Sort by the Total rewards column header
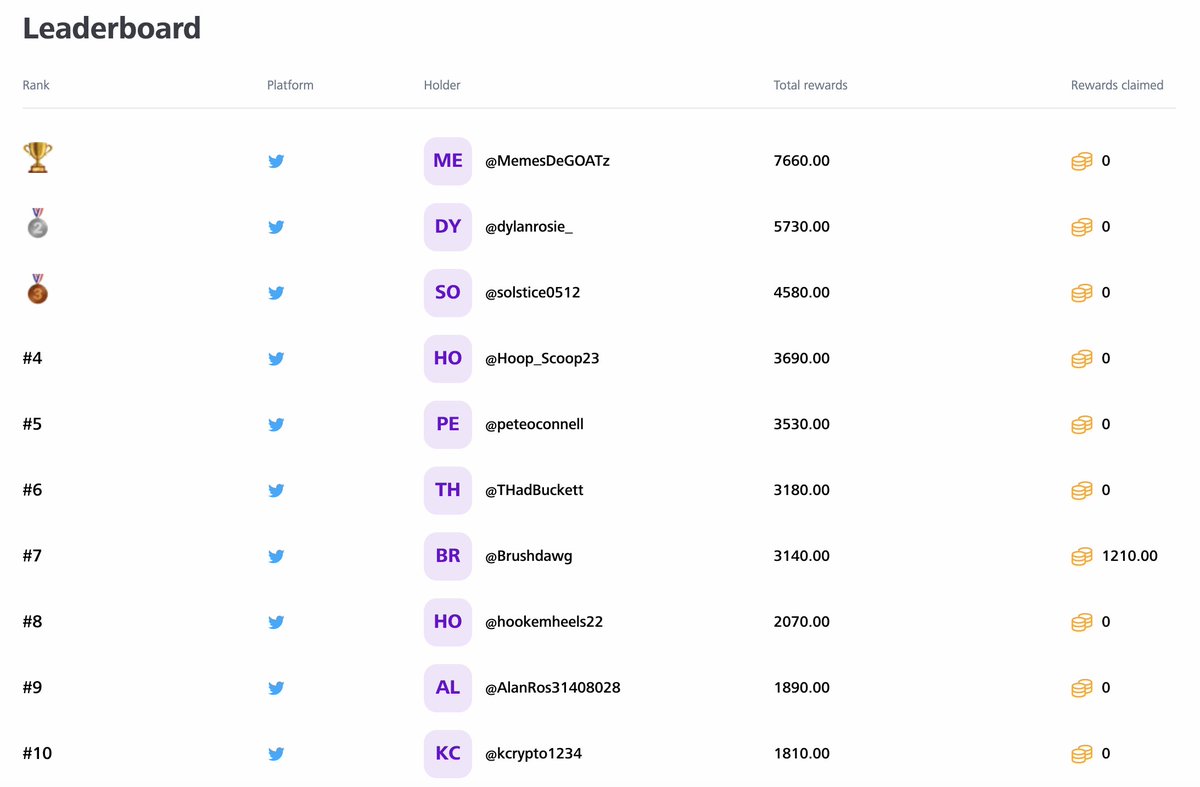 [x=810, y=85]
